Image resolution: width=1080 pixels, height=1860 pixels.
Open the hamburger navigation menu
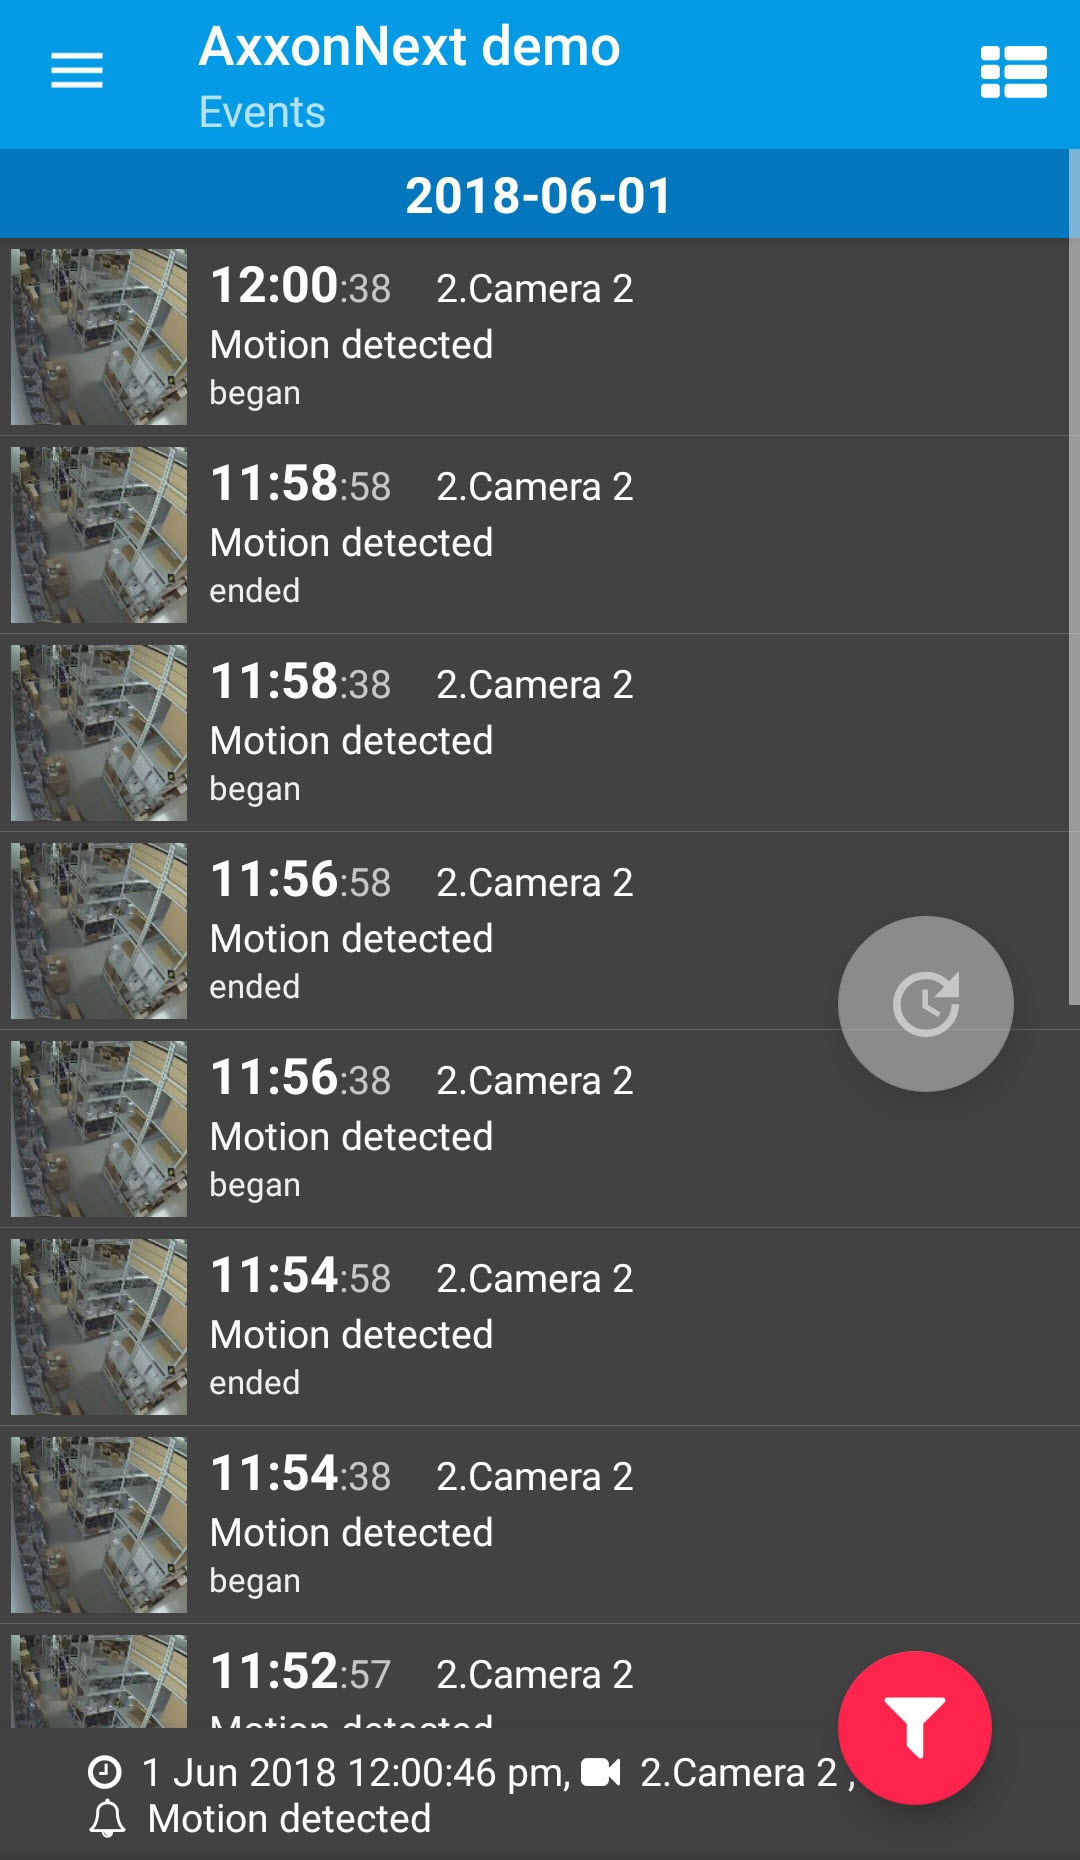tap(77, 71)
